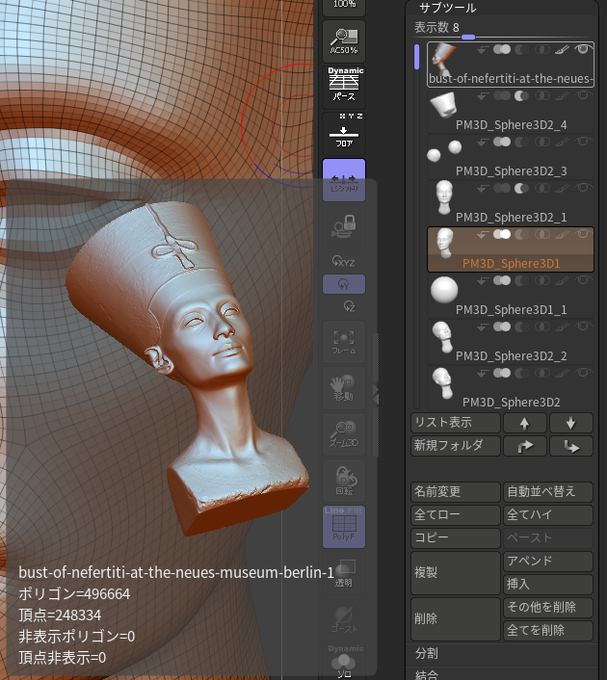Click the アペンド append button
Screen dimensions: 607x680
pos(548,562)
